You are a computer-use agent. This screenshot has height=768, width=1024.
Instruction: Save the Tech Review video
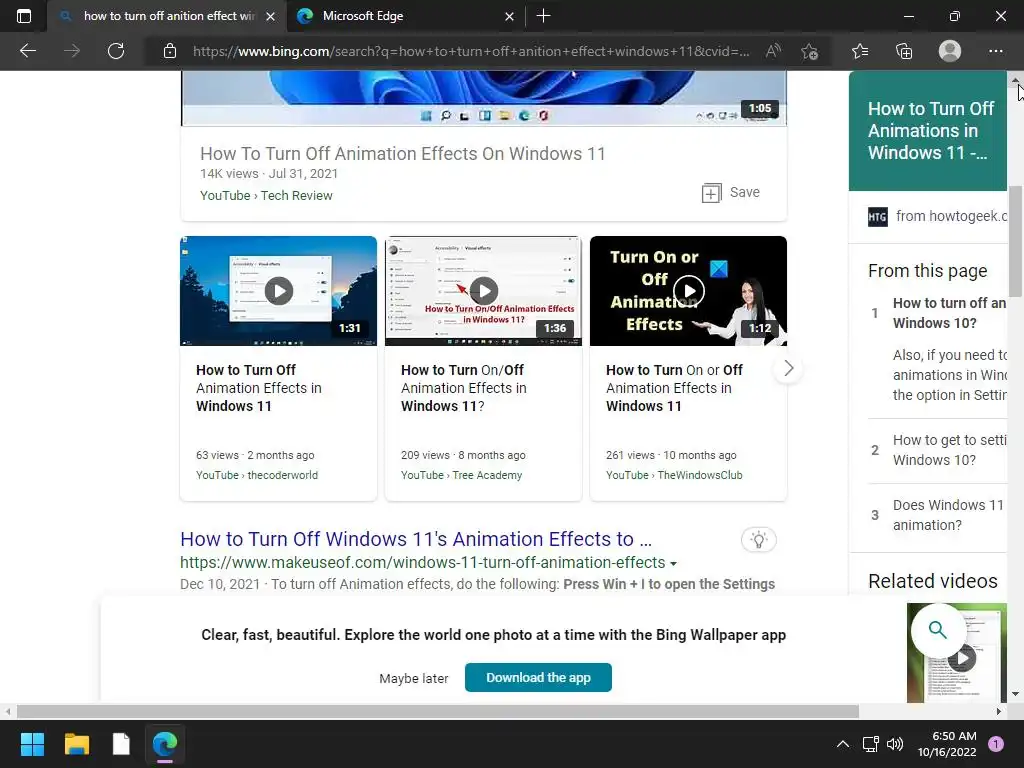(731, 193)
